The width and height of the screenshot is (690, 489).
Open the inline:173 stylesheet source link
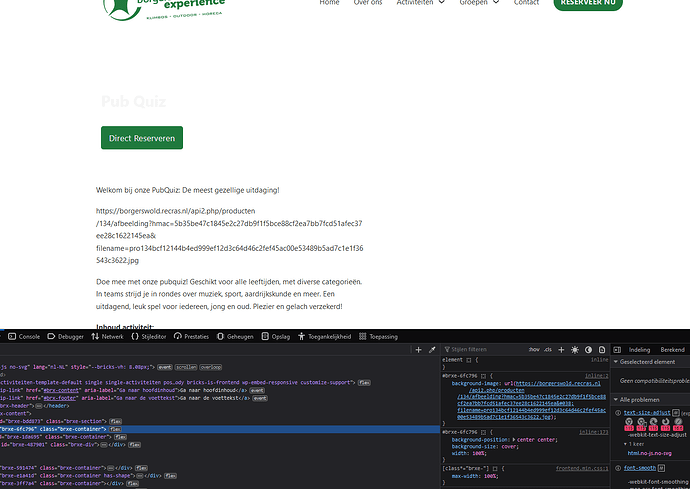click(594, 432)
